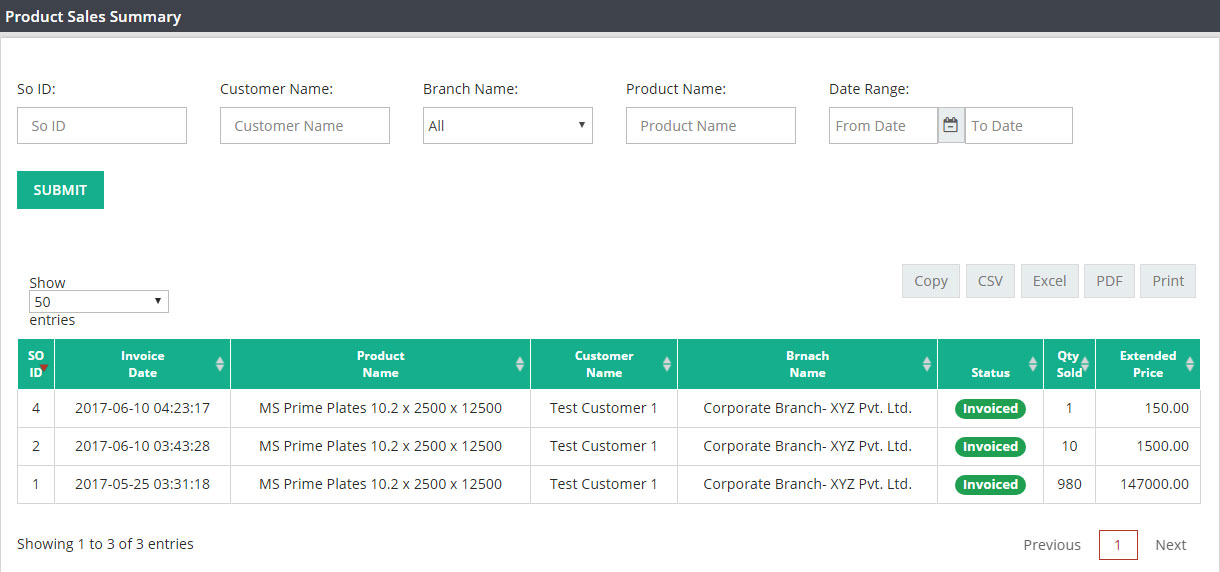The height and width of the screenshot is (572, 1220).
Task: Sort by Customer Name column arrows
Action: pyautogui.click(x=667, y=364)
